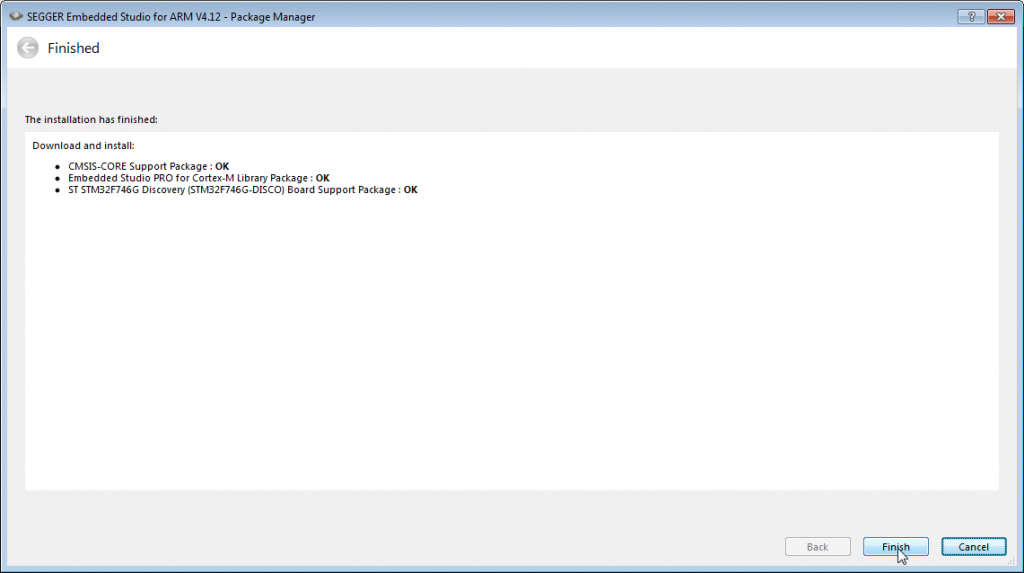The image size is (1024, 573).
Task: Click the window title text in the title bar
Action: point(170,17)
